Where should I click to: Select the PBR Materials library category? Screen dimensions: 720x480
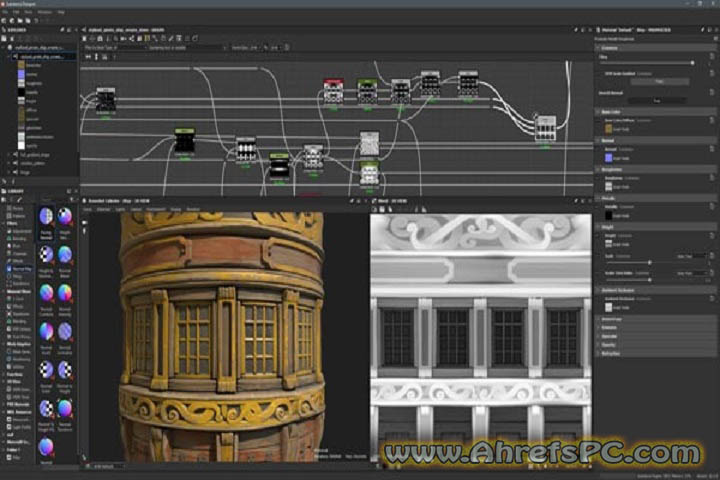[x=17, y=404]
